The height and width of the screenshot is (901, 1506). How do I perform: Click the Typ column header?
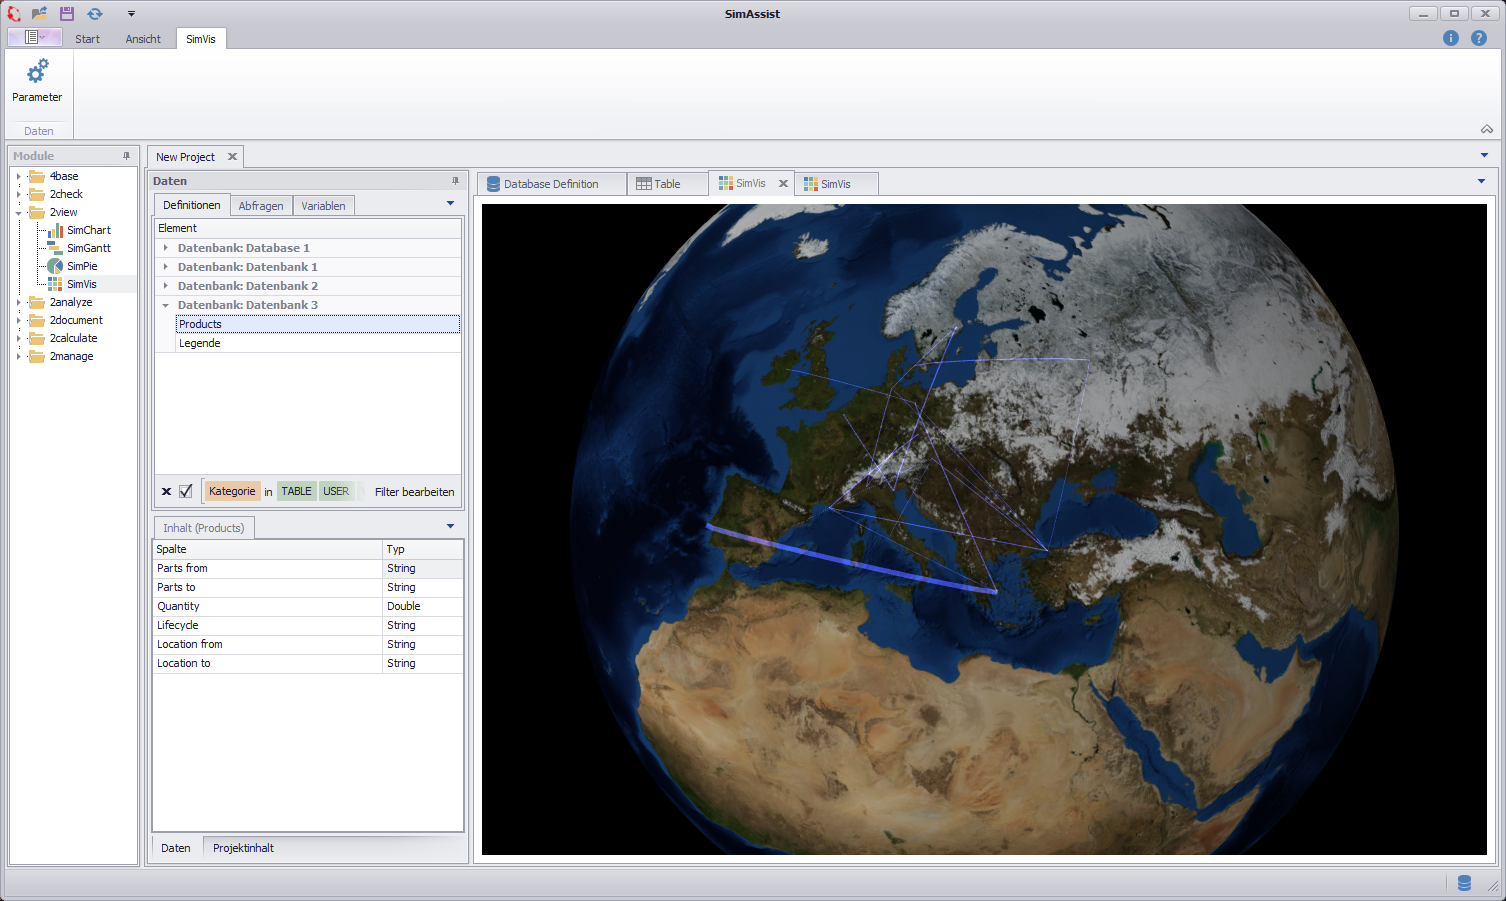(x=423, y=549)
